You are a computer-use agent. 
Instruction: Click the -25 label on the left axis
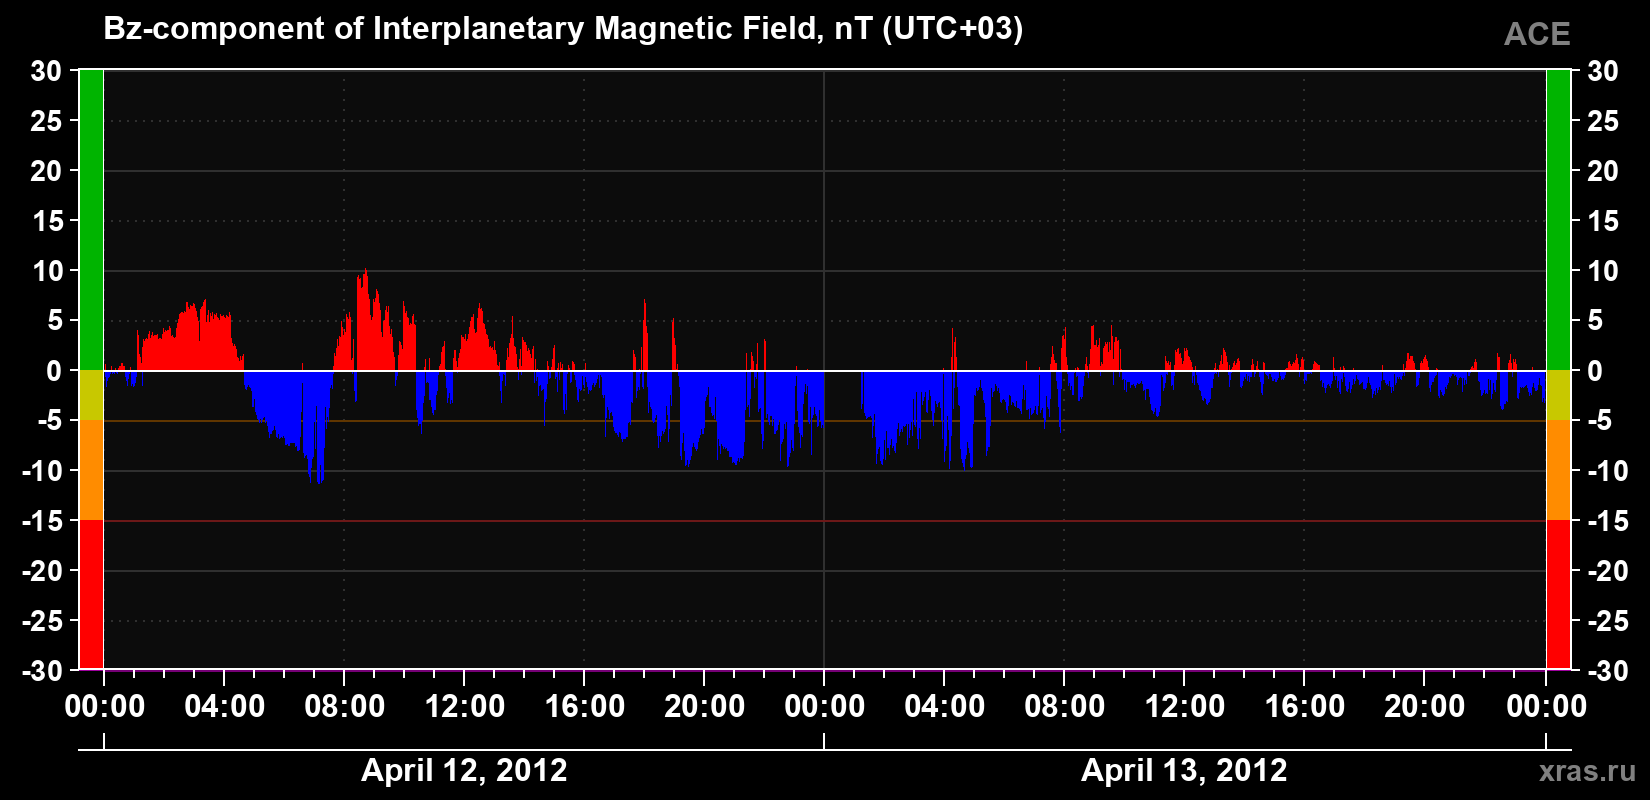pyautogui.click(x=41, y=621)
